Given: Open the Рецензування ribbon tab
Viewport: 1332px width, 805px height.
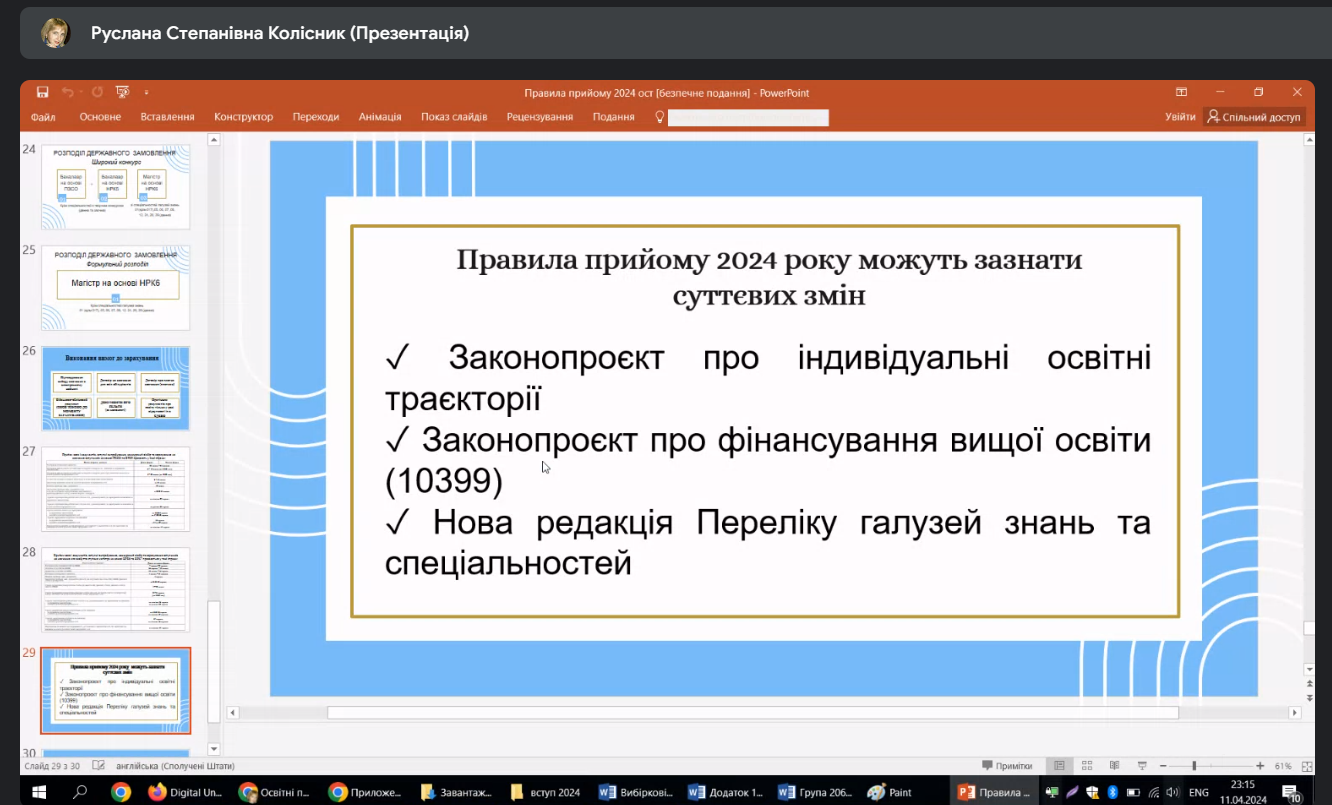Looking at the screenshot, I should [x=540, y=117].
